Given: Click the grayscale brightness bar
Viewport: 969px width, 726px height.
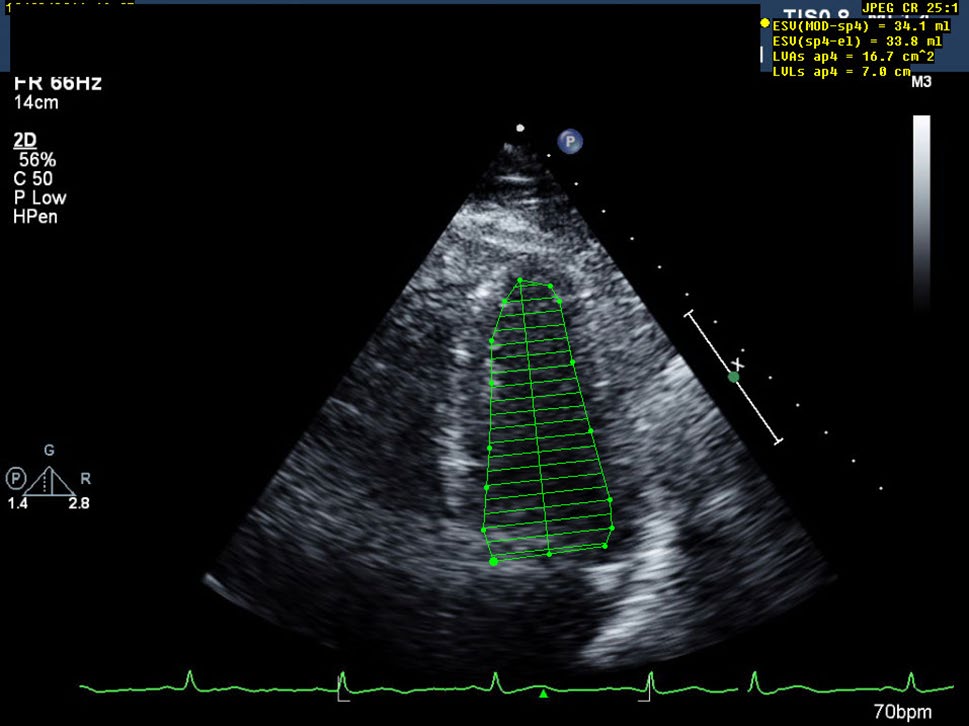Looking at the screenshot, I should point(921,215).
